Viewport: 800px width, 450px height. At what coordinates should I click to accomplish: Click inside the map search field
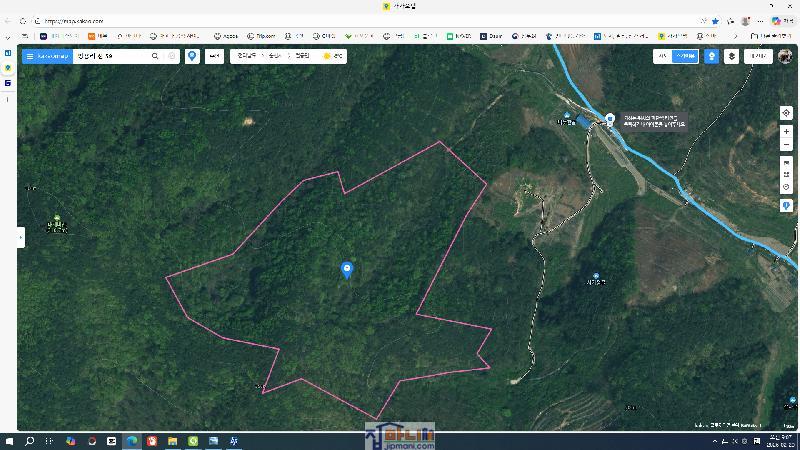[110, 56]
